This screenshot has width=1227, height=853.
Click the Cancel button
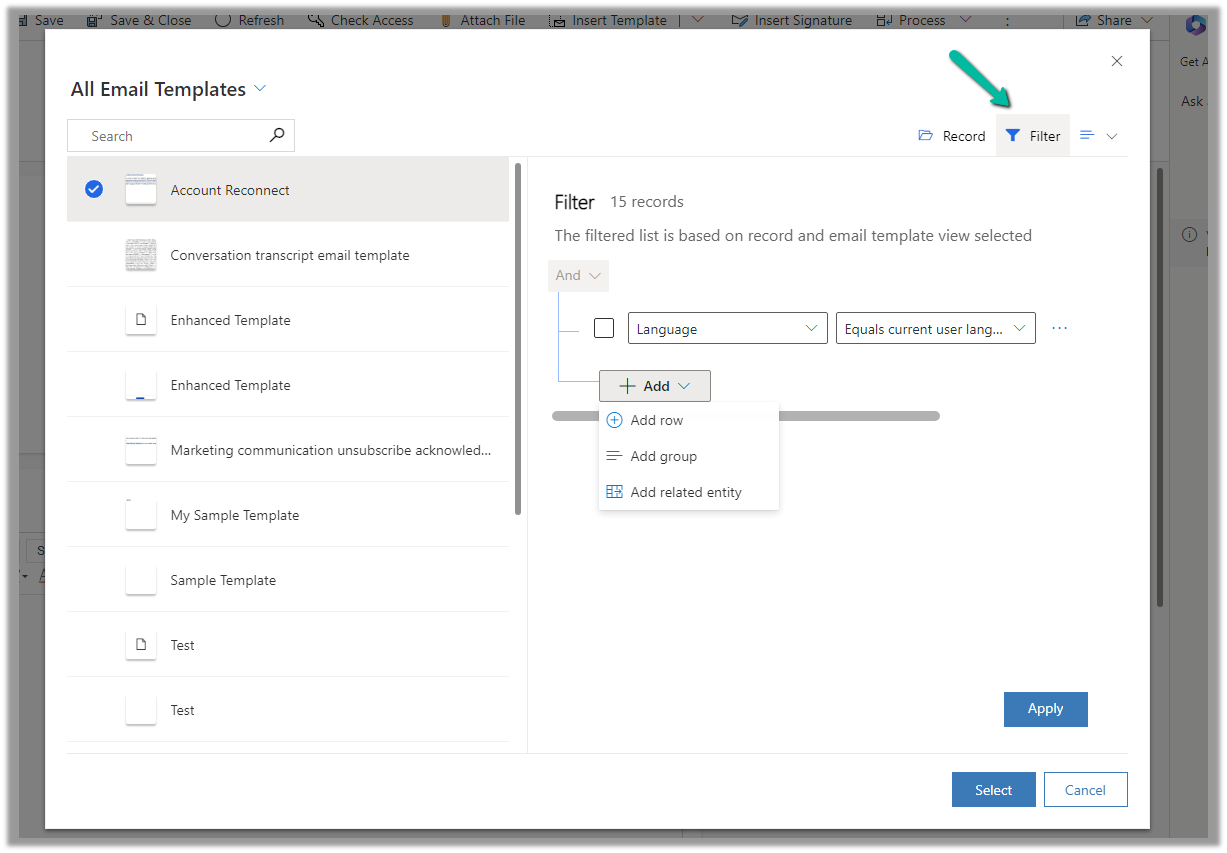(1085, 790)
